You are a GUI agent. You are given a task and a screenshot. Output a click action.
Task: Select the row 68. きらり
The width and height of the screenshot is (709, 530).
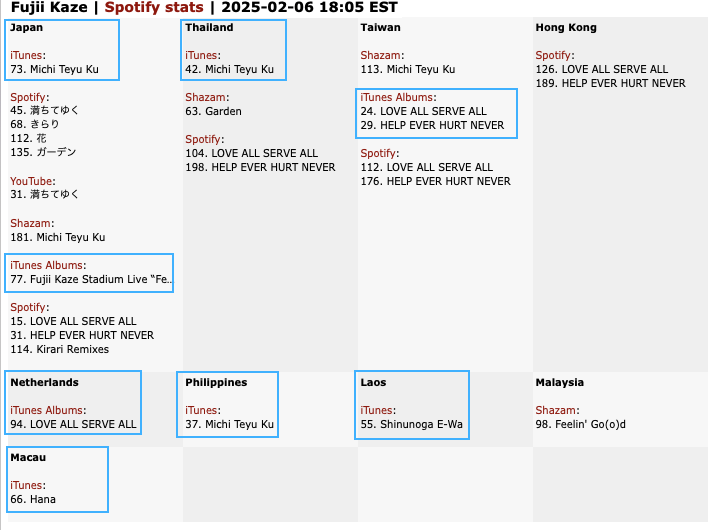(x=35, y=124)
